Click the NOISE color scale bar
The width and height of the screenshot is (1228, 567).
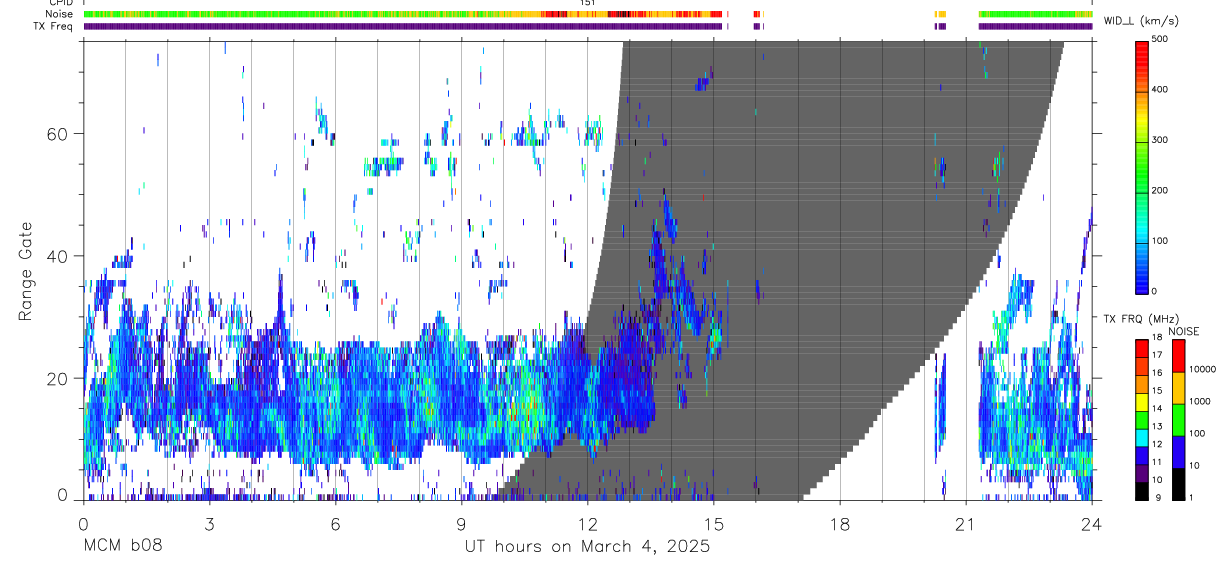1178,419
